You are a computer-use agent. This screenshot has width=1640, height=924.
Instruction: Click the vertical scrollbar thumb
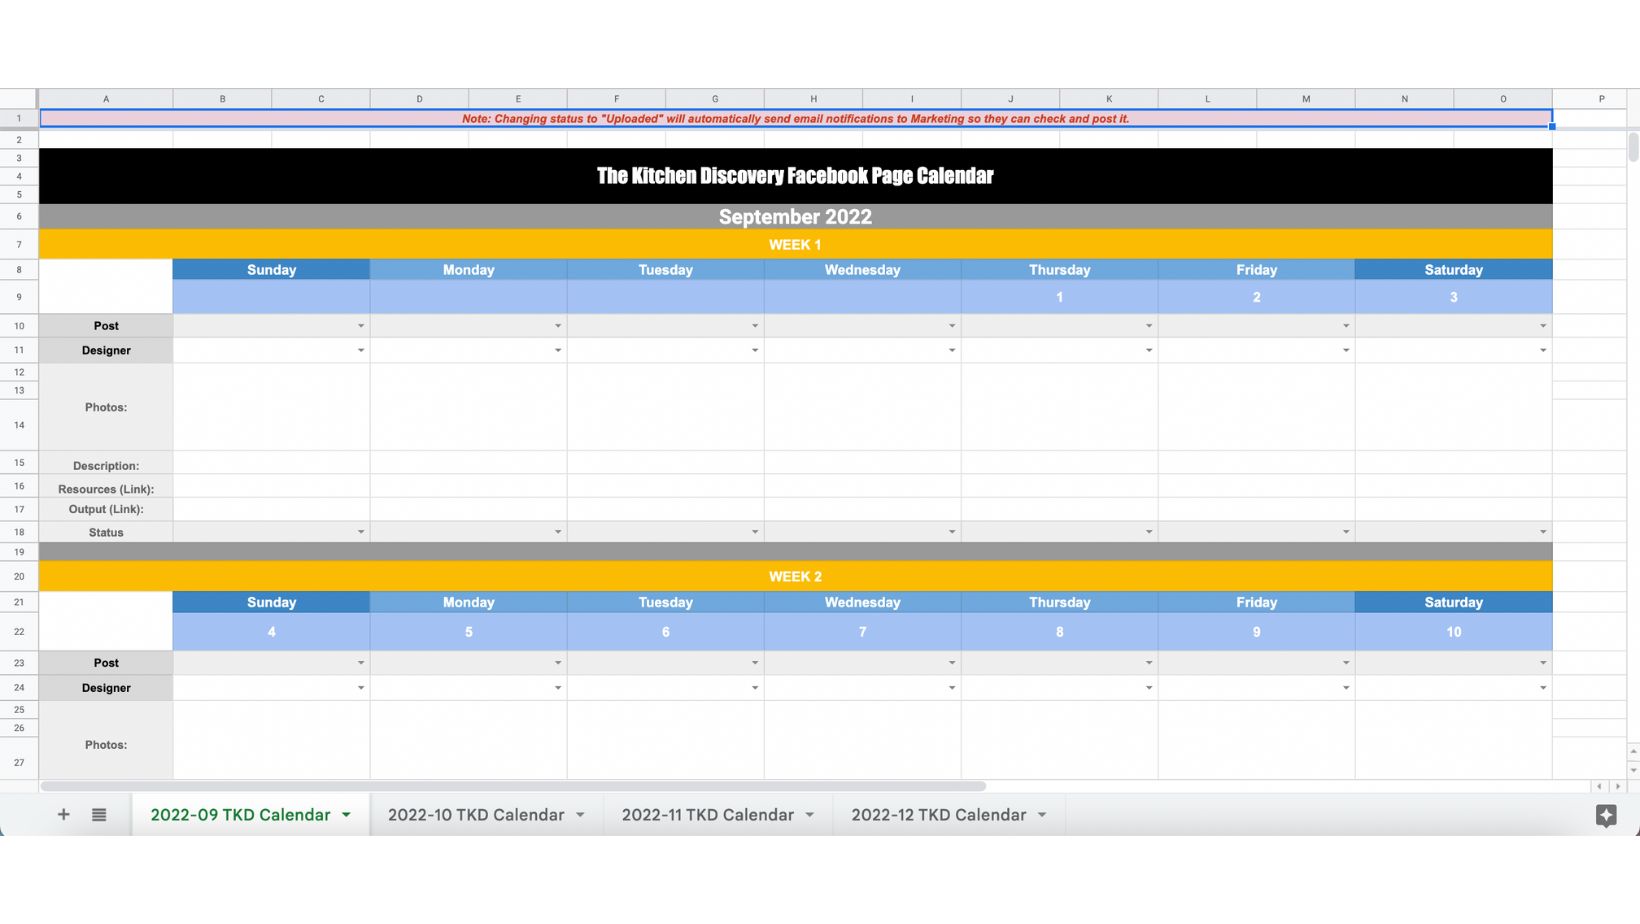1633,147
